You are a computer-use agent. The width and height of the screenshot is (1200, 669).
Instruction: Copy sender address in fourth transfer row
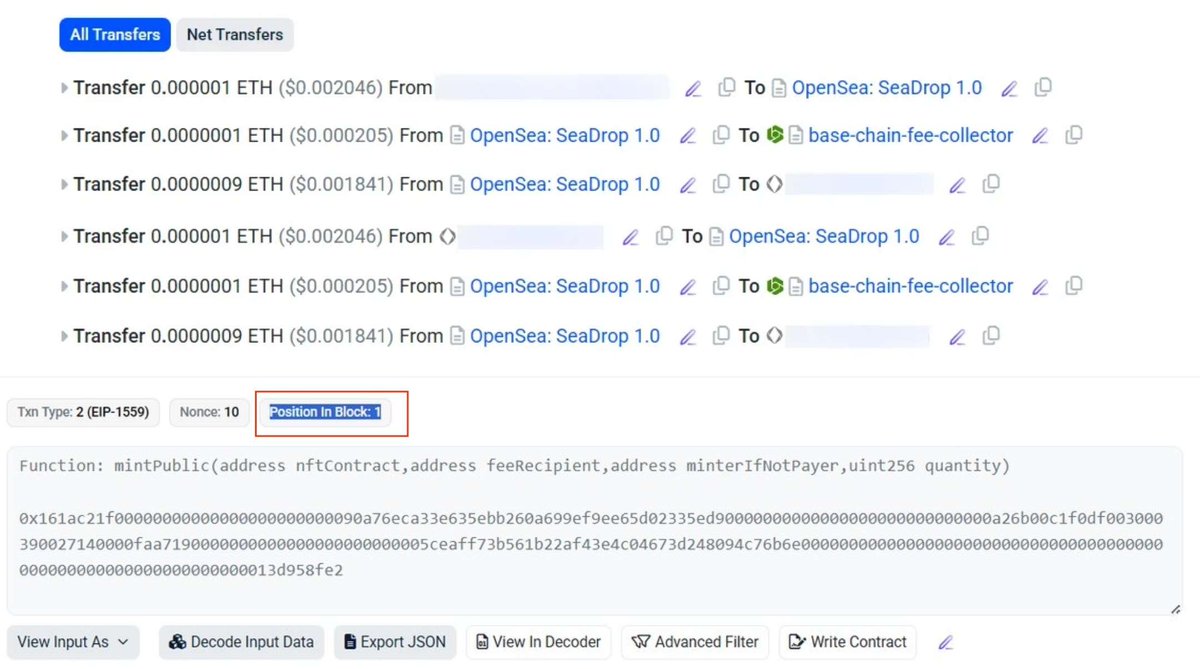pos(664,236)
